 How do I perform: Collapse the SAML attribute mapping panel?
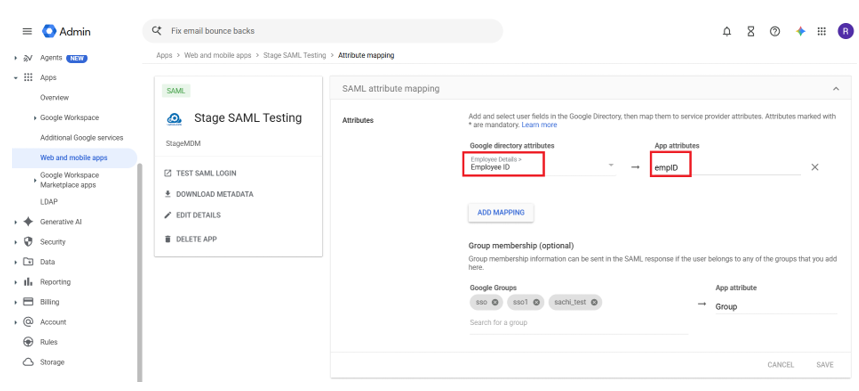835,89
